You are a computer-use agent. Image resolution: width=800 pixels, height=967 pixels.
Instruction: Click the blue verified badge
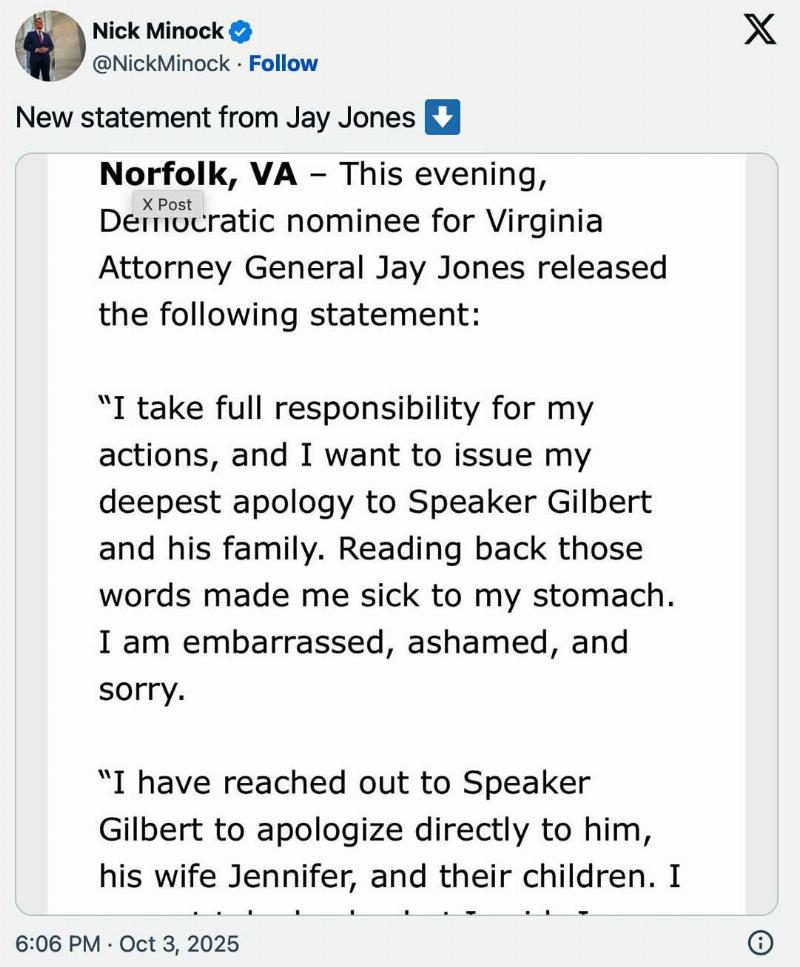click(x=240, y=32)
